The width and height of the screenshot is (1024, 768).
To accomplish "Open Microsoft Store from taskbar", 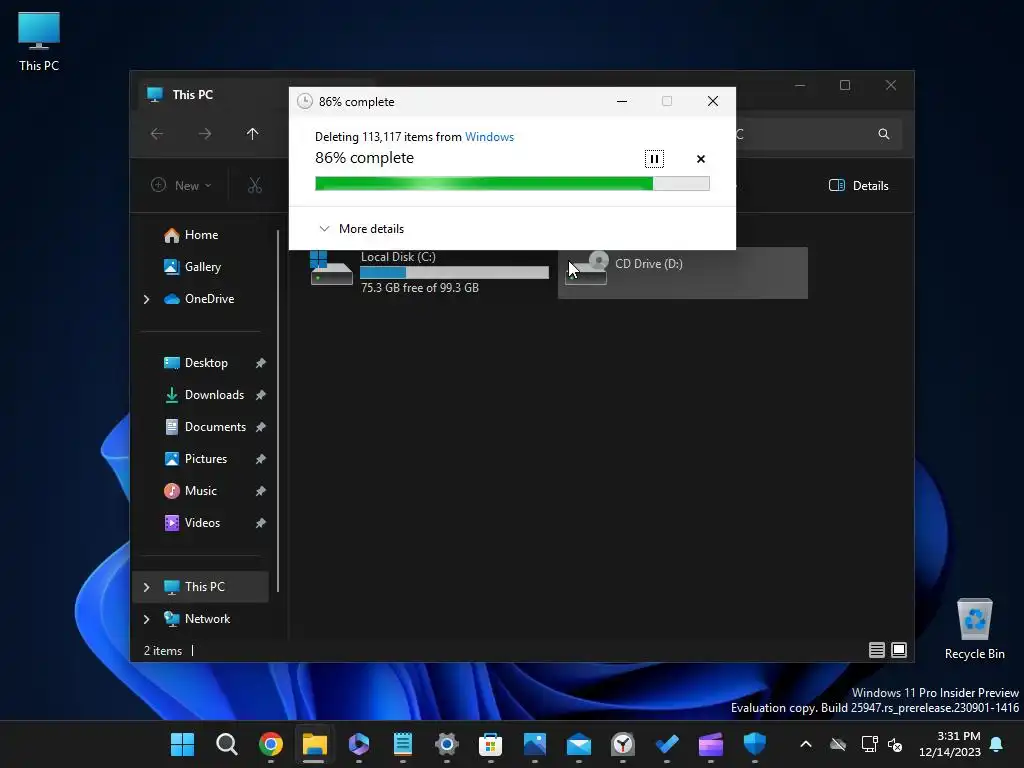I will (x=490, y=744).
